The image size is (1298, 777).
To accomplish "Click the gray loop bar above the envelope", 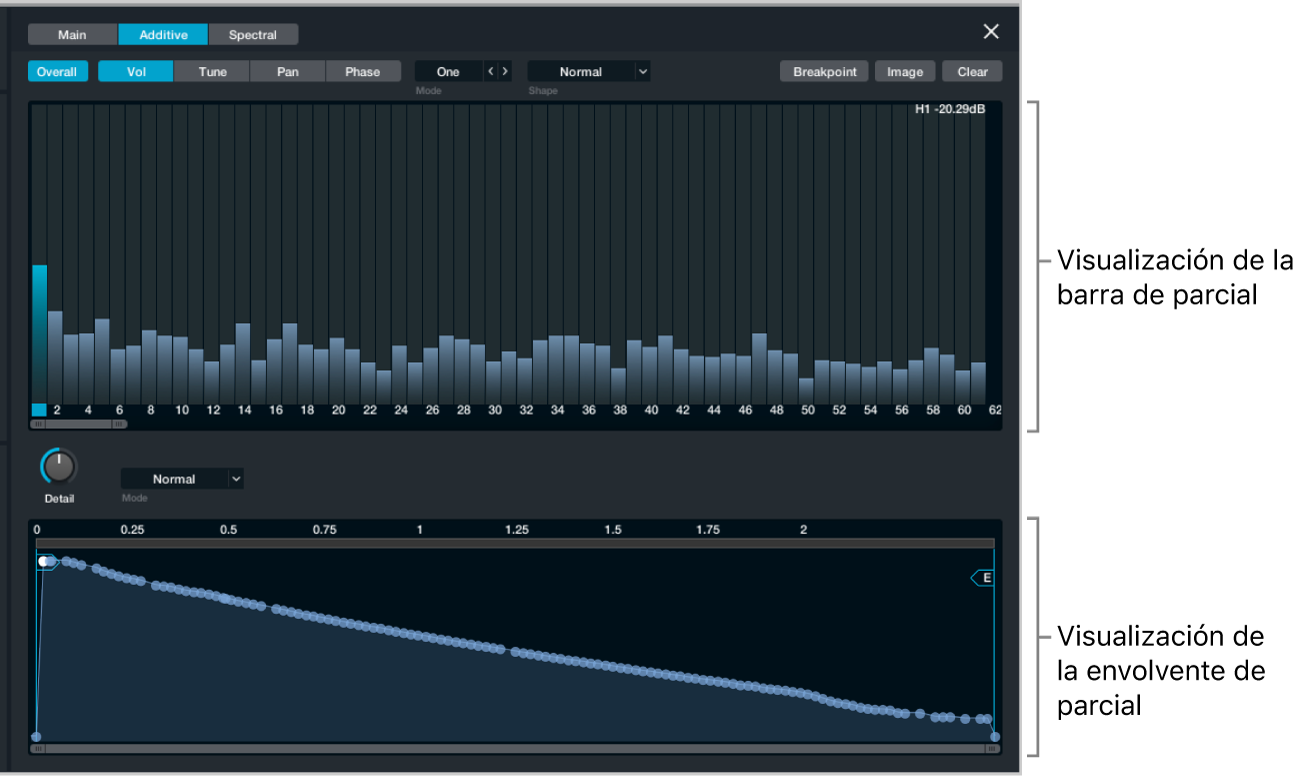I will pyautogui.click(x=516, y=543).
